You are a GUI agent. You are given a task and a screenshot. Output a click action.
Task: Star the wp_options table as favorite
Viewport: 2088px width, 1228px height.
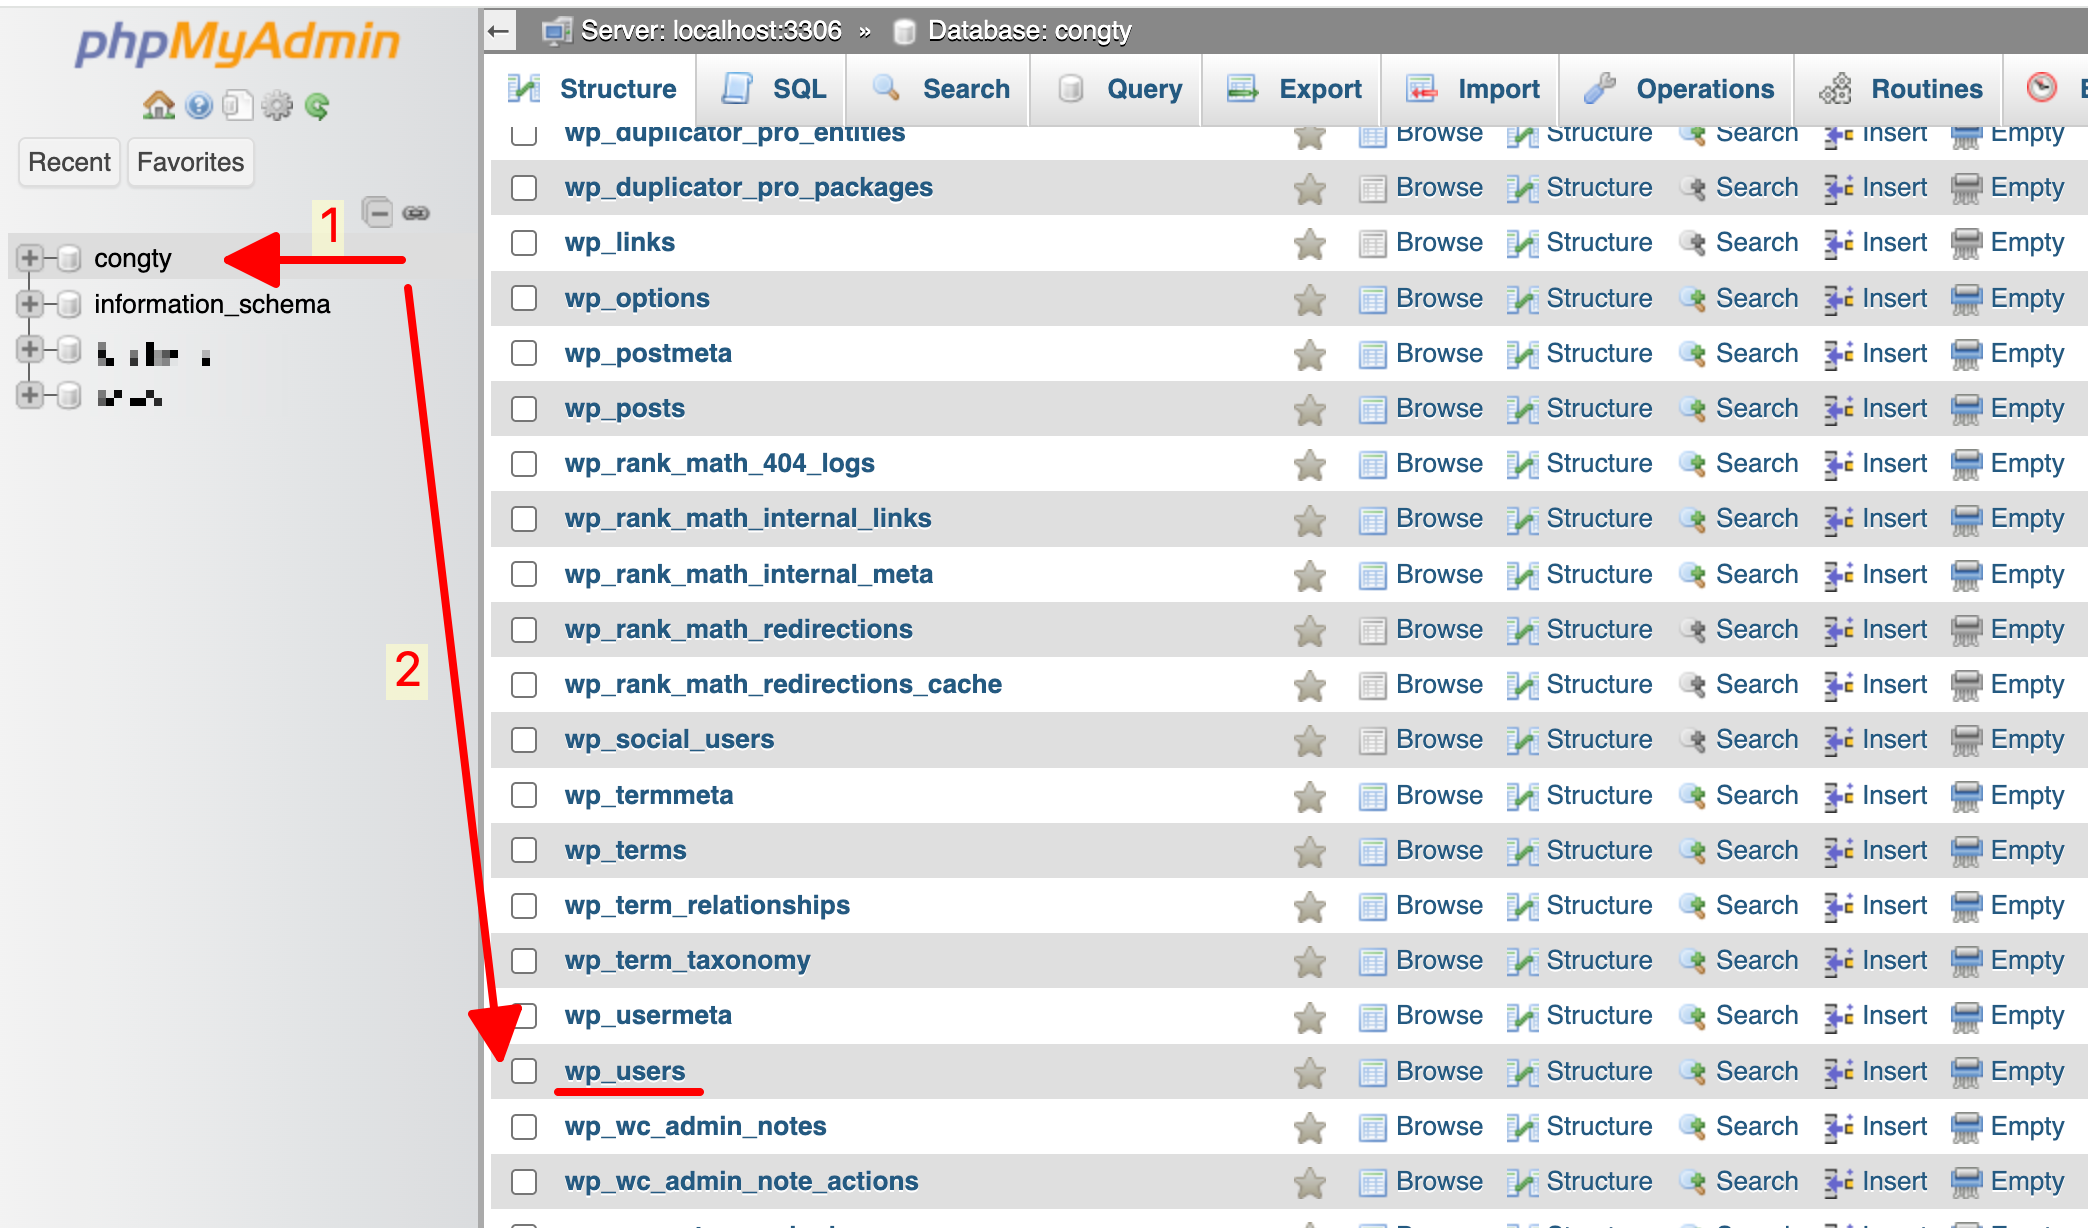pyautogui.click(x=1310, y=299)
